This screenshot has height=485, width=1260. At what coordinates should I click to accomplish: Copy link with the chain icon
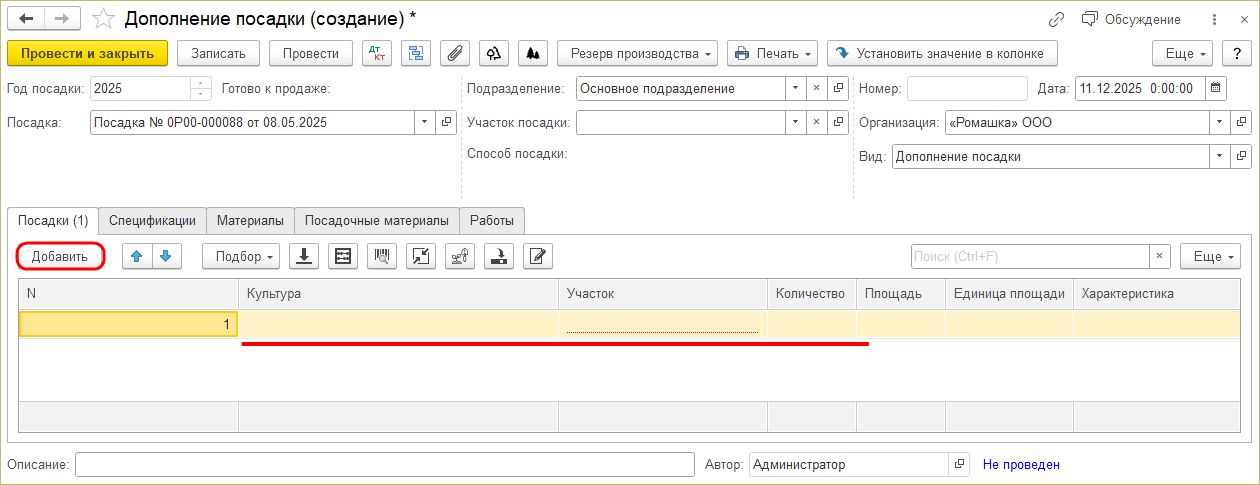1057,19
